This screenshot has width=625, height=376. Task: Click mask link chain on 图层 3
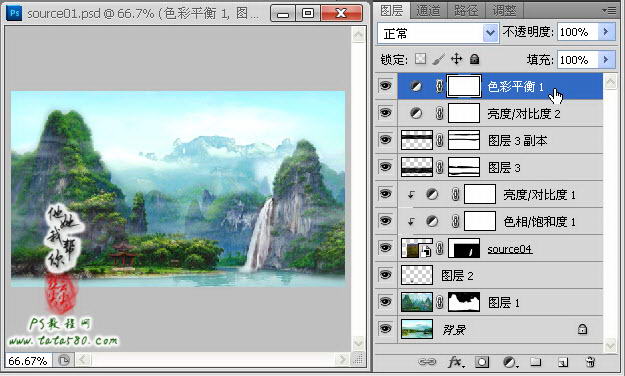pos(440,167)
